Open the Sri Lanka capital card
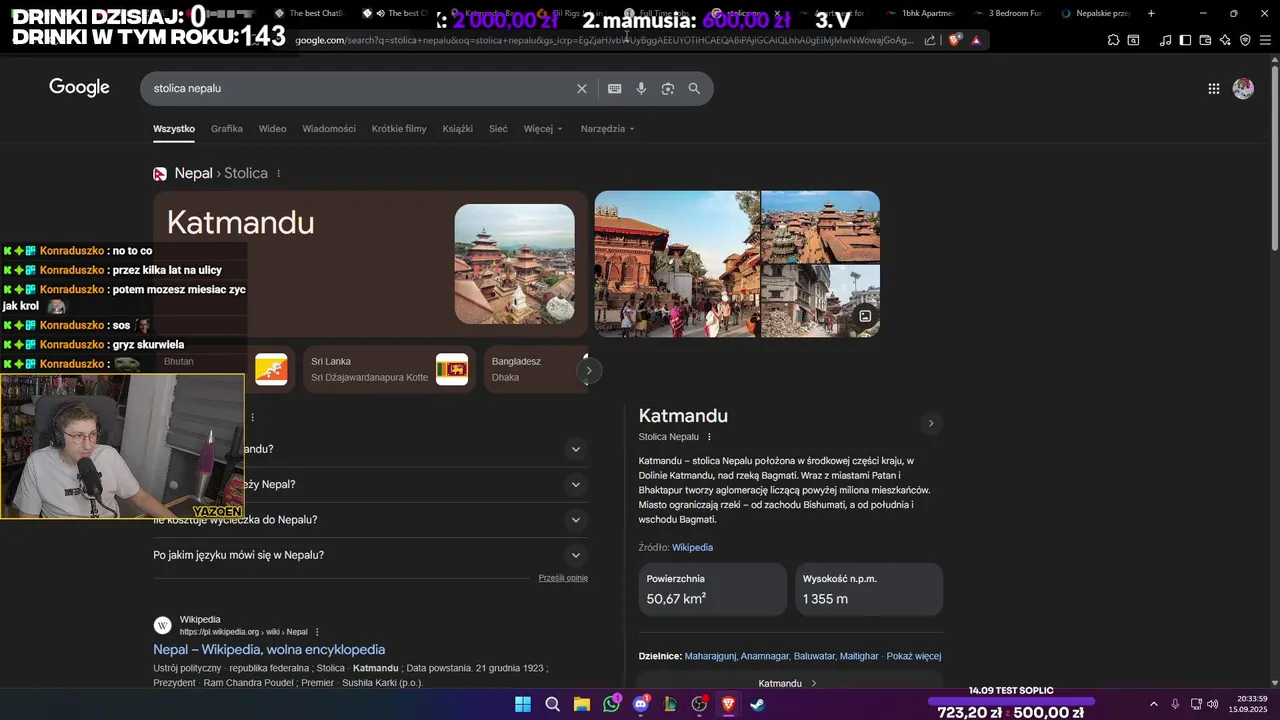Image resolution: width=1280 pixels, height=720 pixels. click(x=389, y=370)
